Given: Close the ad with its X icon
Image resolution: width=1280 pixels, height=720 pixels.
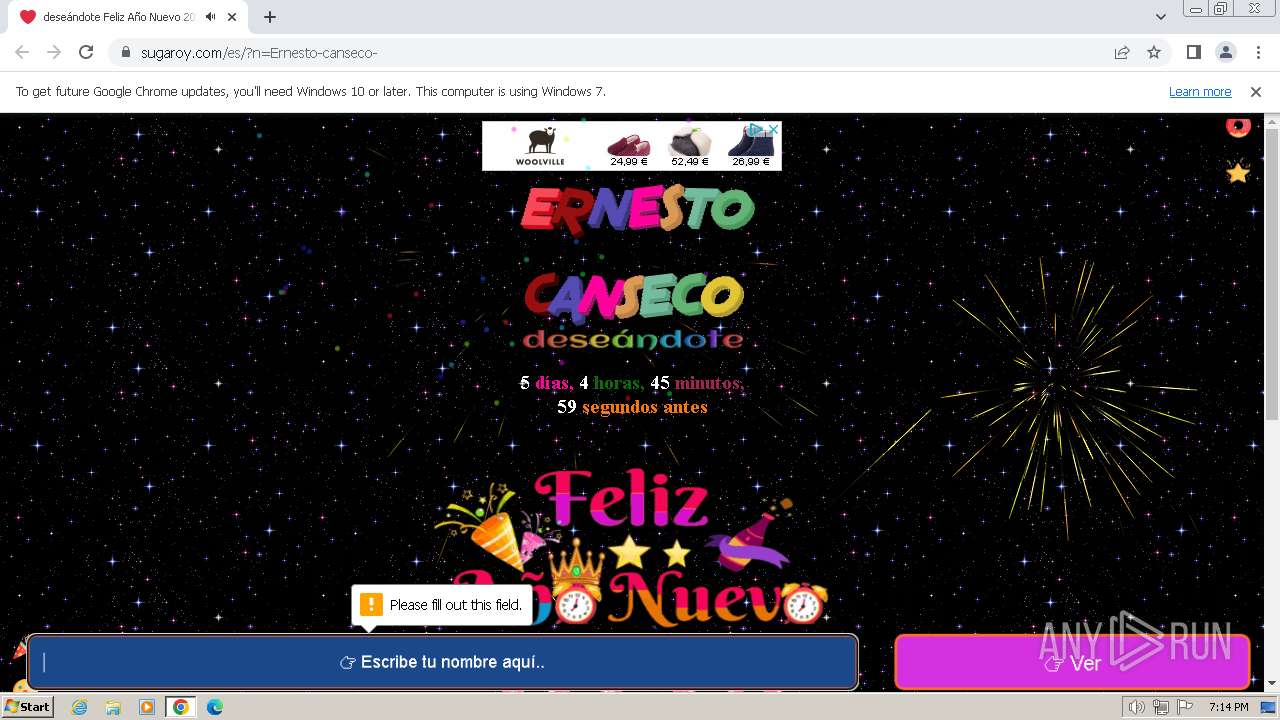Looking at the screenshot, I should point(774,129).
